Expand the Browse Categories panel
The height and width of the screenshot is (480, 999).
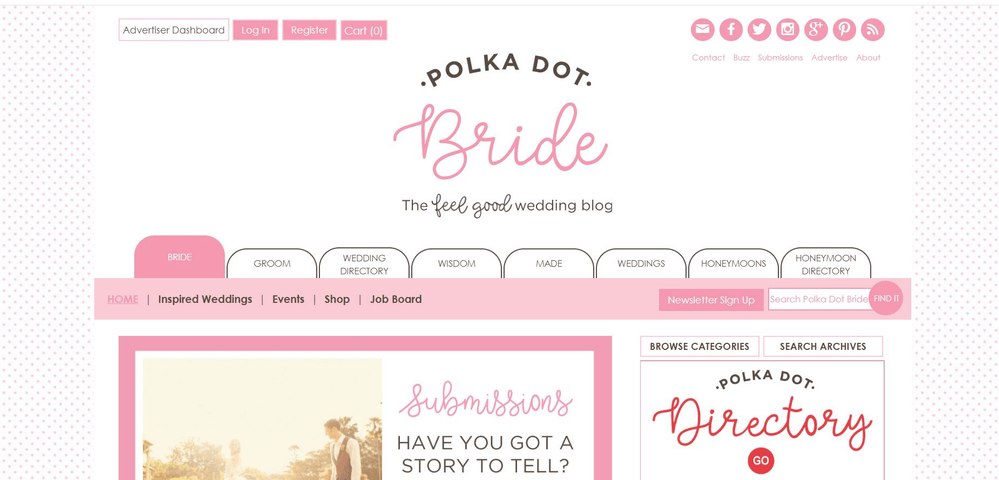click(x=700, y=346)
